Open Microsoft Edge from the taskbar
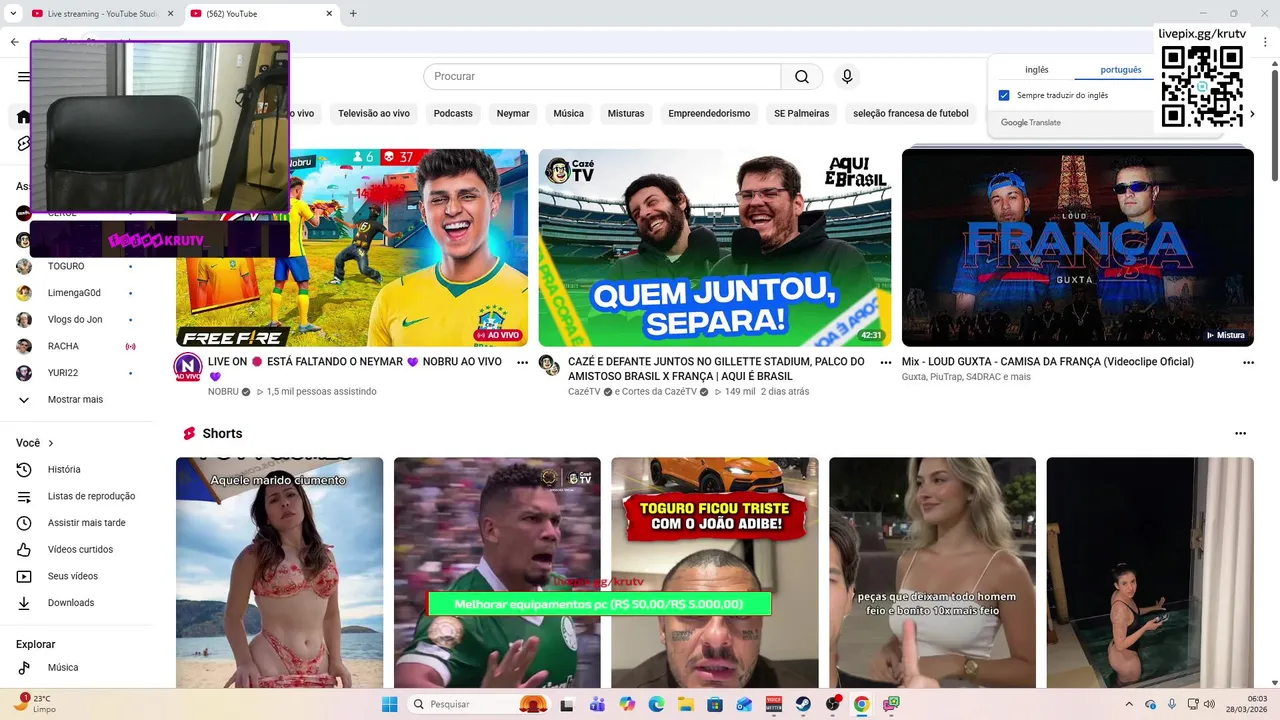 (x=657, y=704)
